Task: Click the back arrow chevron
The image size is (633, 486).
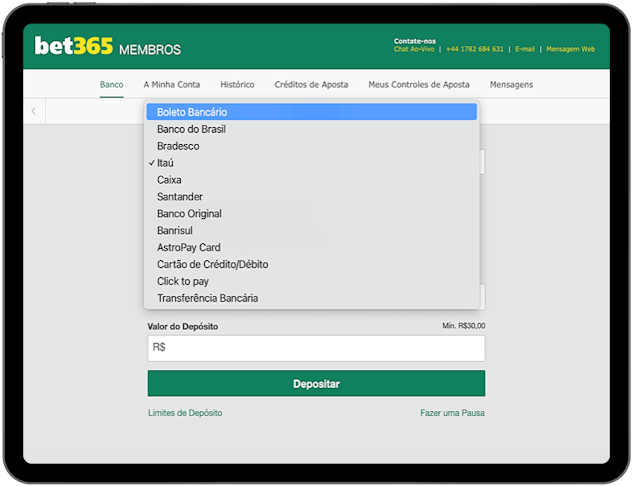Action: (34, 111)
